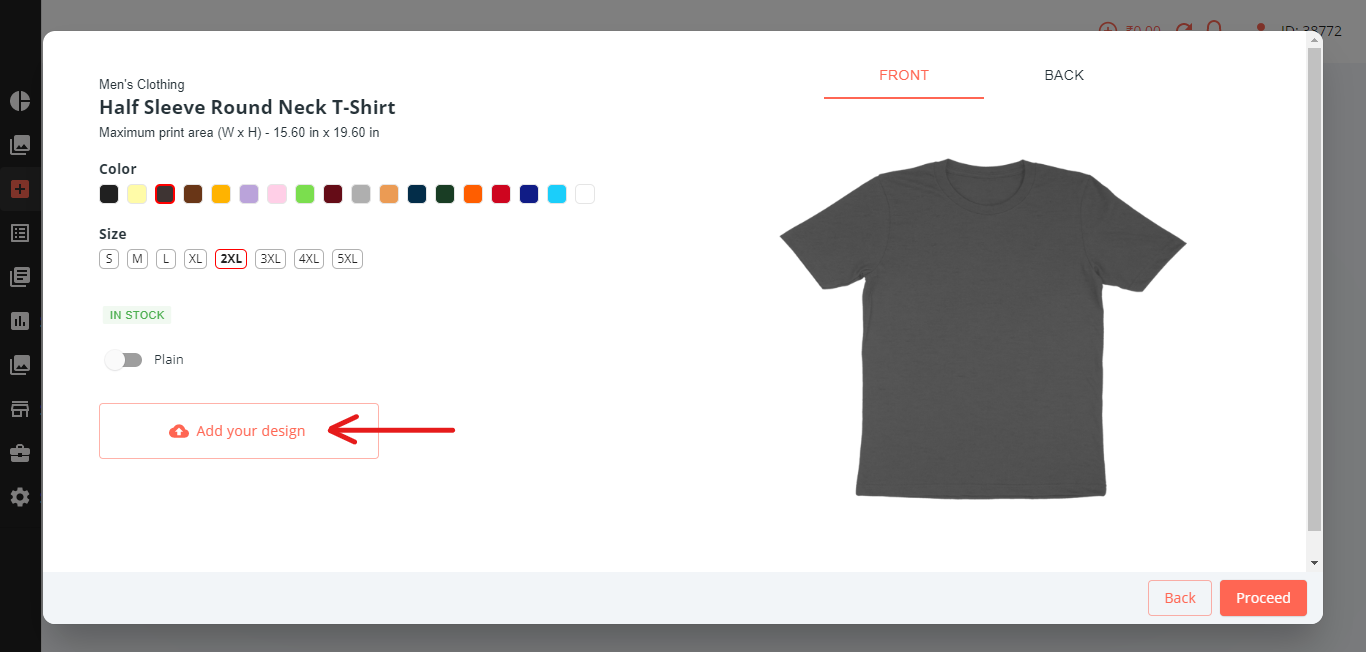Image resolution: width=1366 pixels, height=652 pixels.
Task: Pick the white color swatch
Action: [585, 194]
